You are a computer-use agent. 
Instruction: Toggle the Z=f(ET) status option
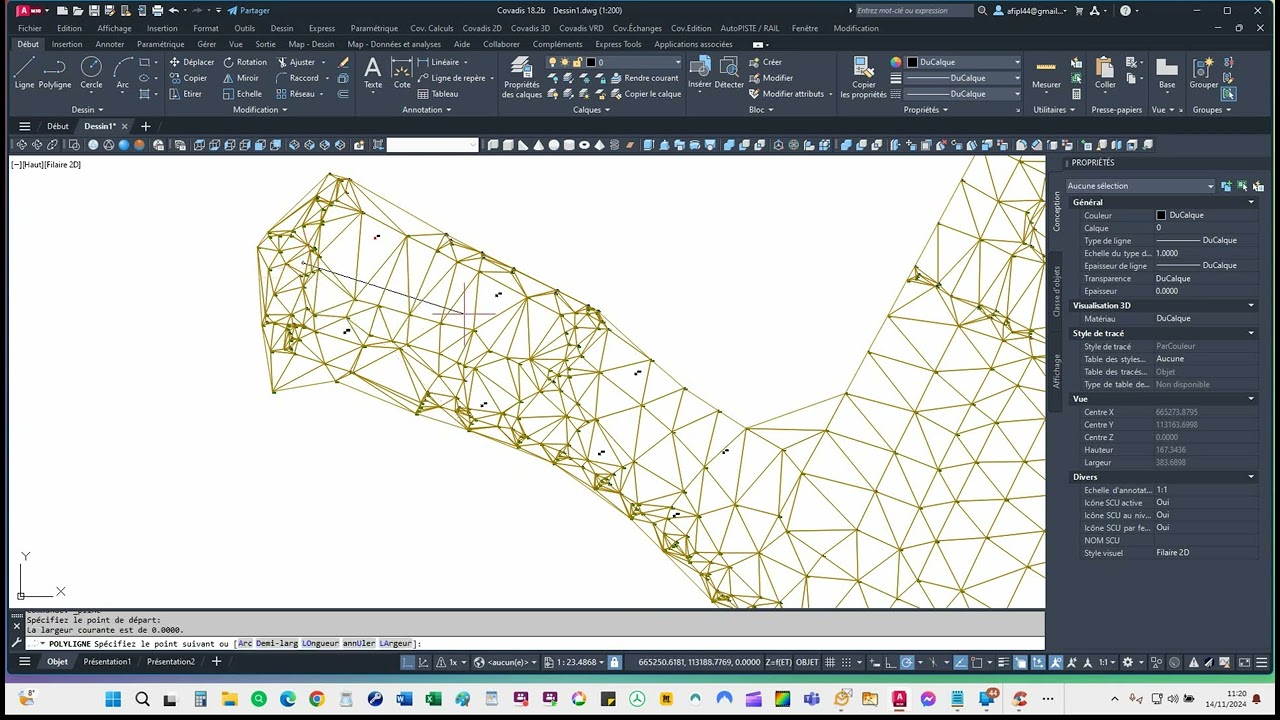(779, 662)
